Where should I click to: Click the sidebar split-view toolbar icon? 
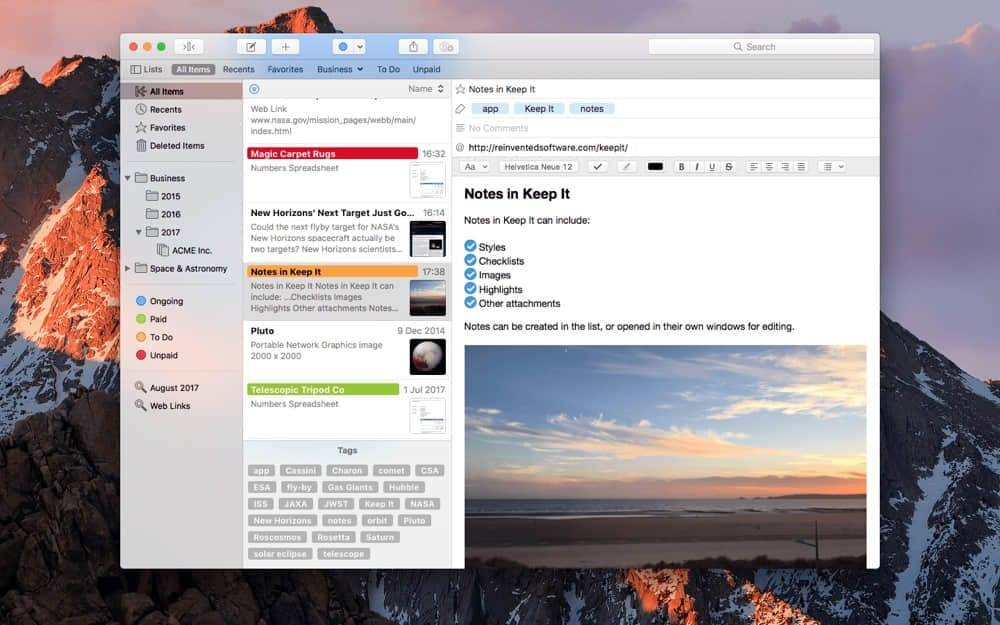pyautogui.click(x=189, y=47)
